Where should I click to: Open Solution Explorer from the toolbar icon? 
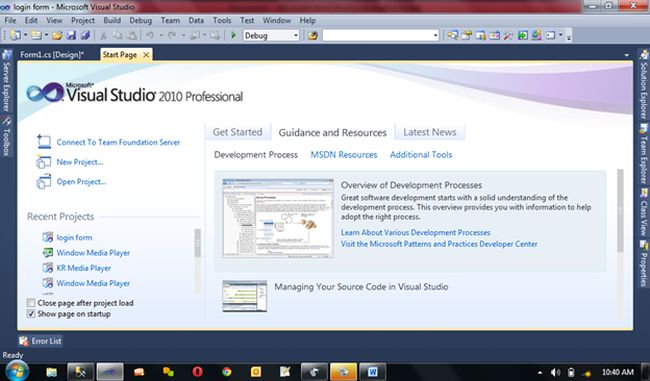(452, 36)
